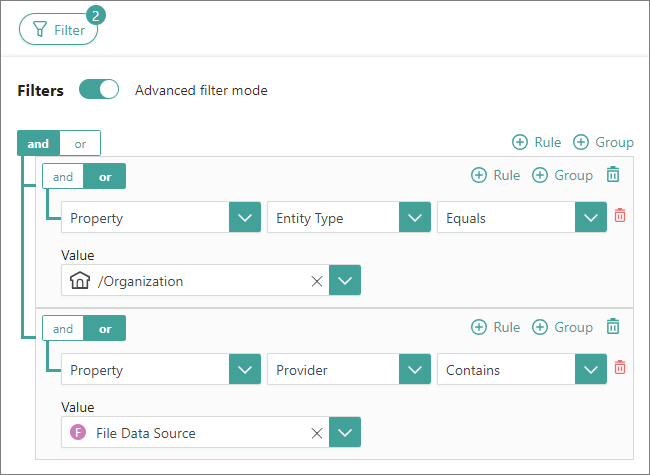Click the Filter button at top

[x=59, y=30]
